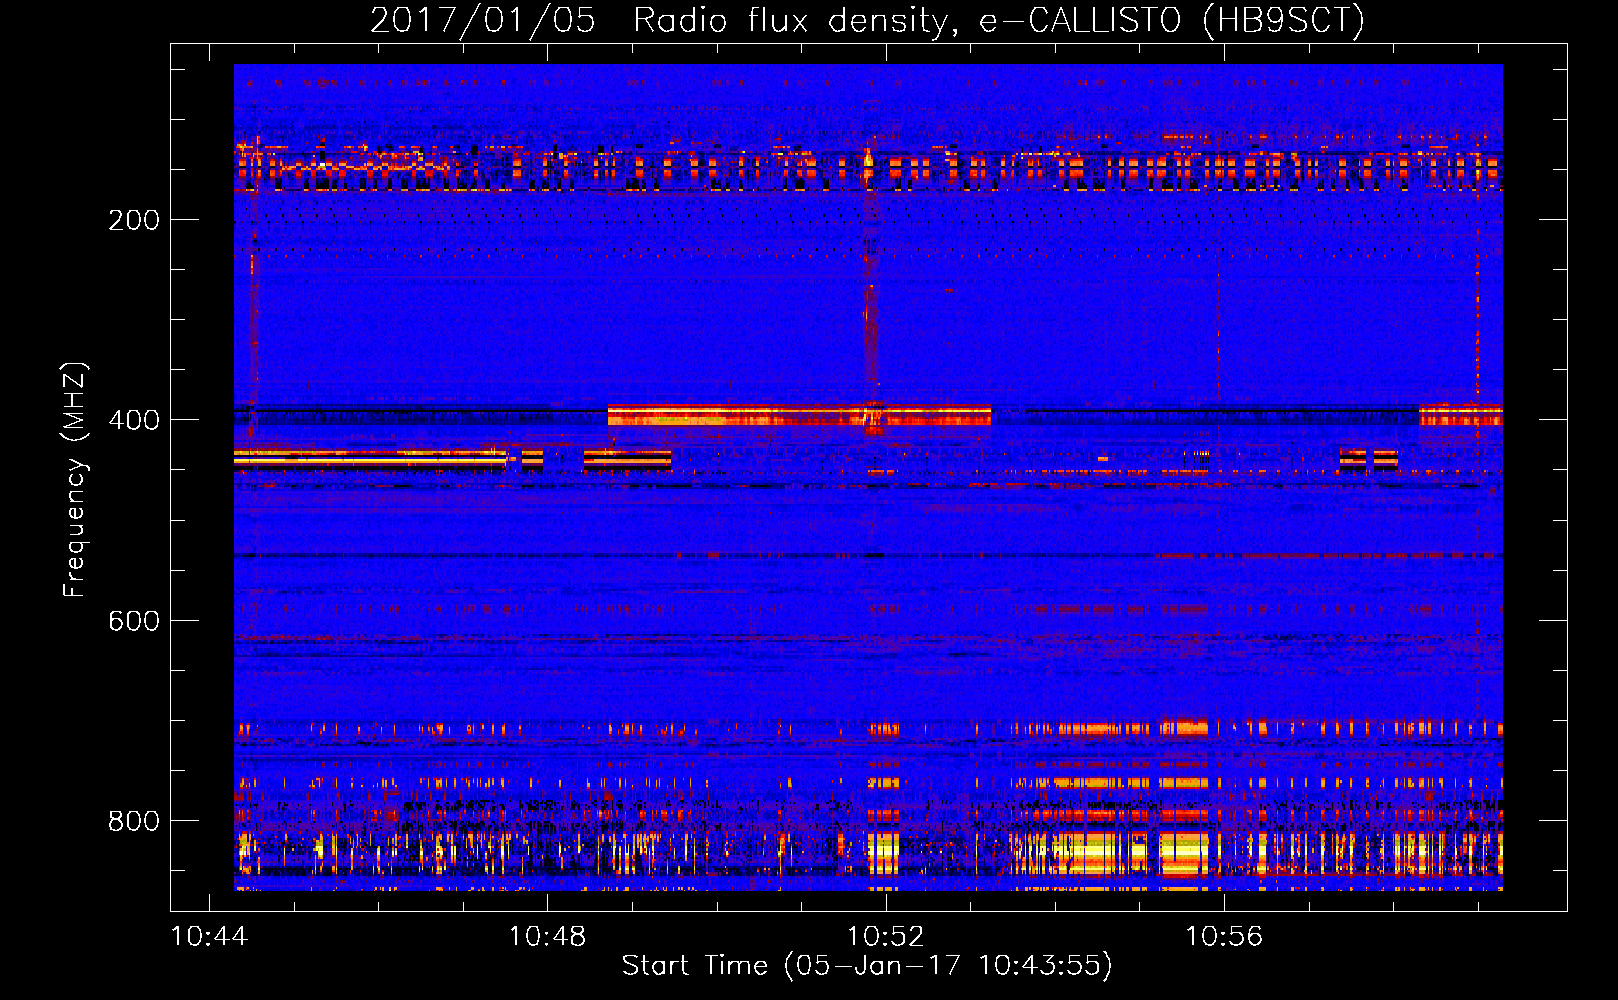
Task: Select the 10:44 time tick label
Action: pos(209,937)
